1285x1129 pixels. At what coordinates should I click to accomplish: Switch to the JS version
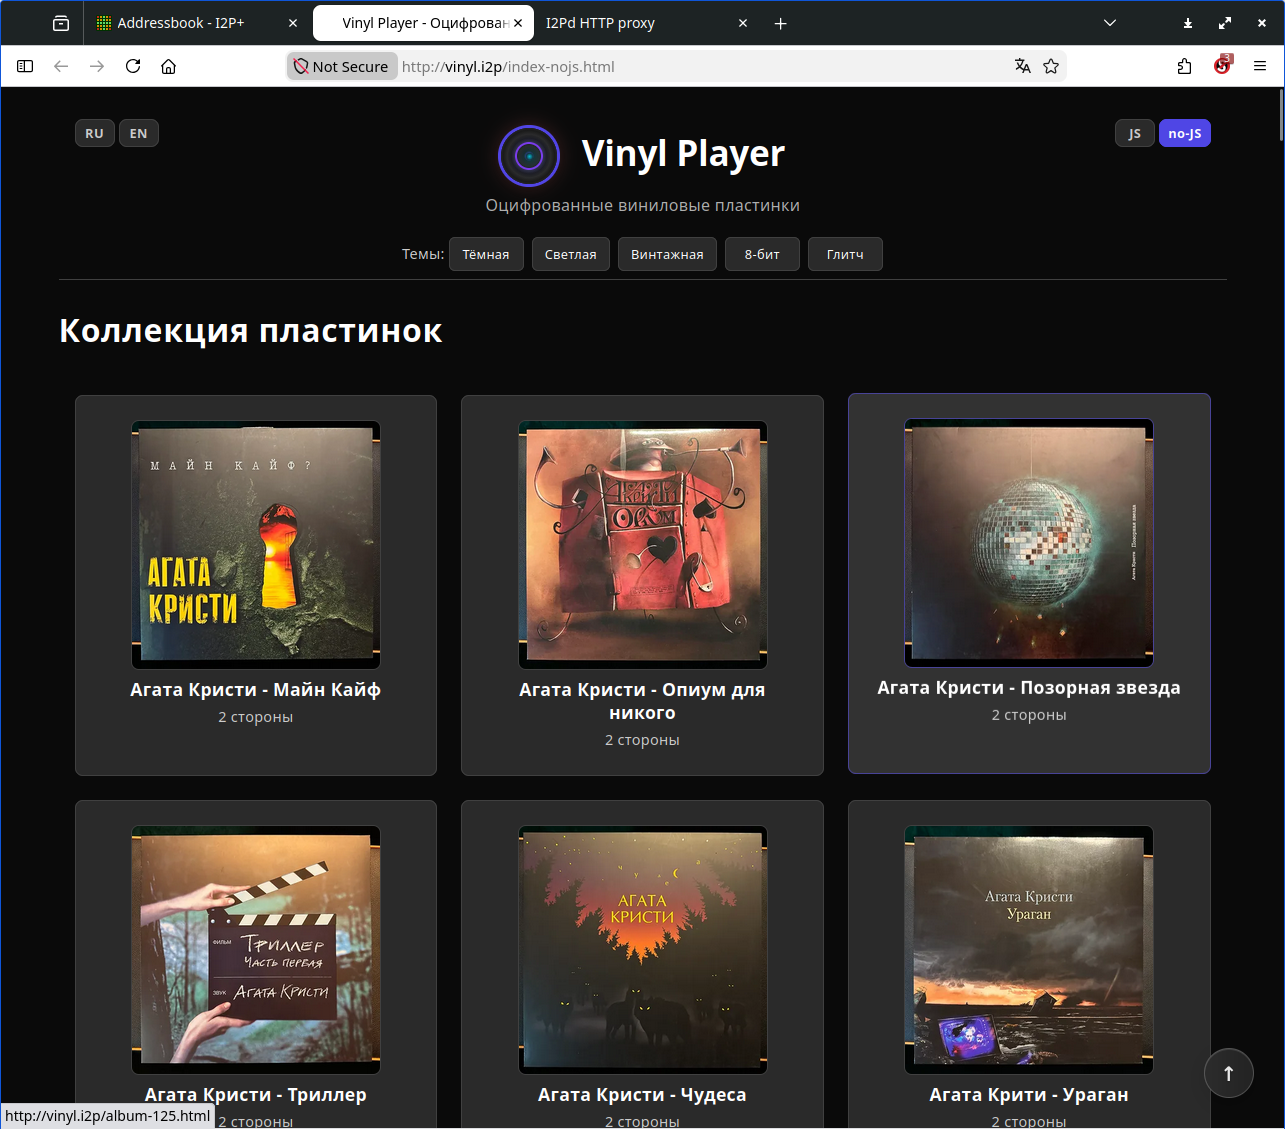pyautogui.click(x=1135, y=133)
